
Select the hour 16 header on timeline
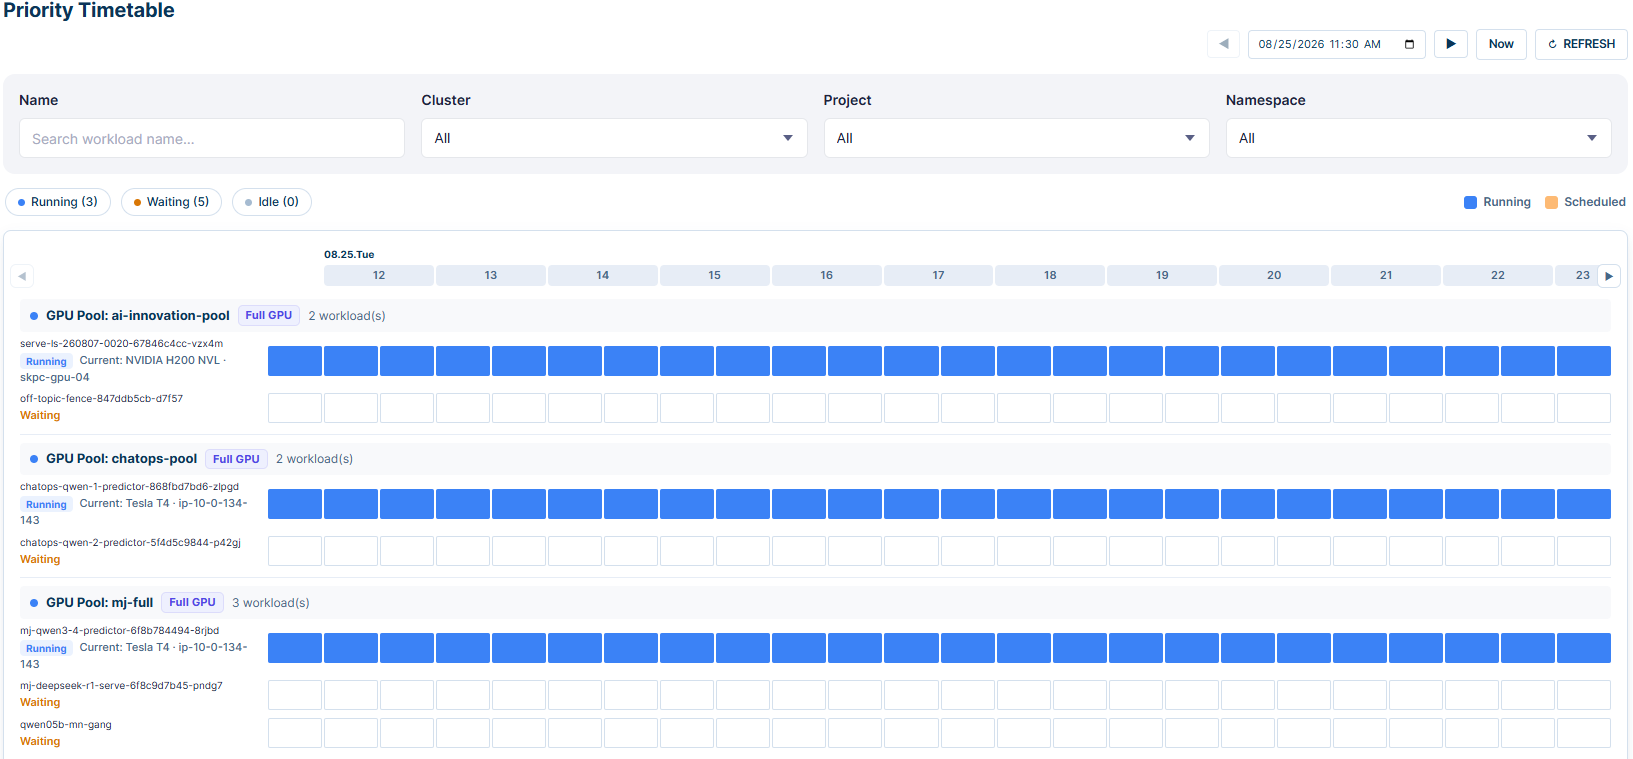826,275
